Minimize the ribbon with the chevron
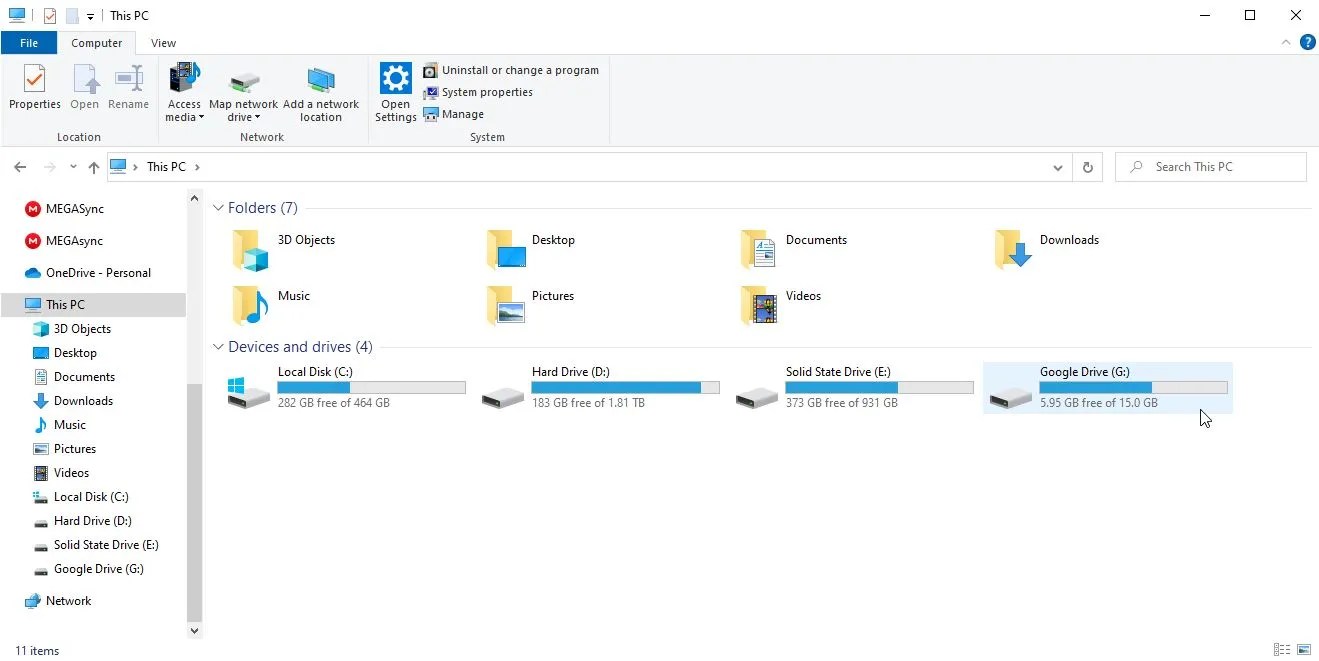 pyautogui.click(x=1286, y=43)
